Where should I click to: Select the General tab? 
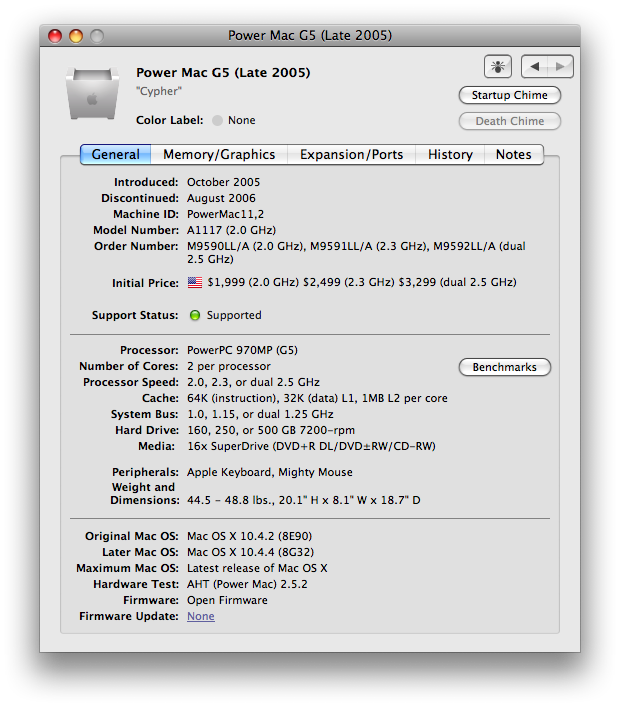(115, 155)
